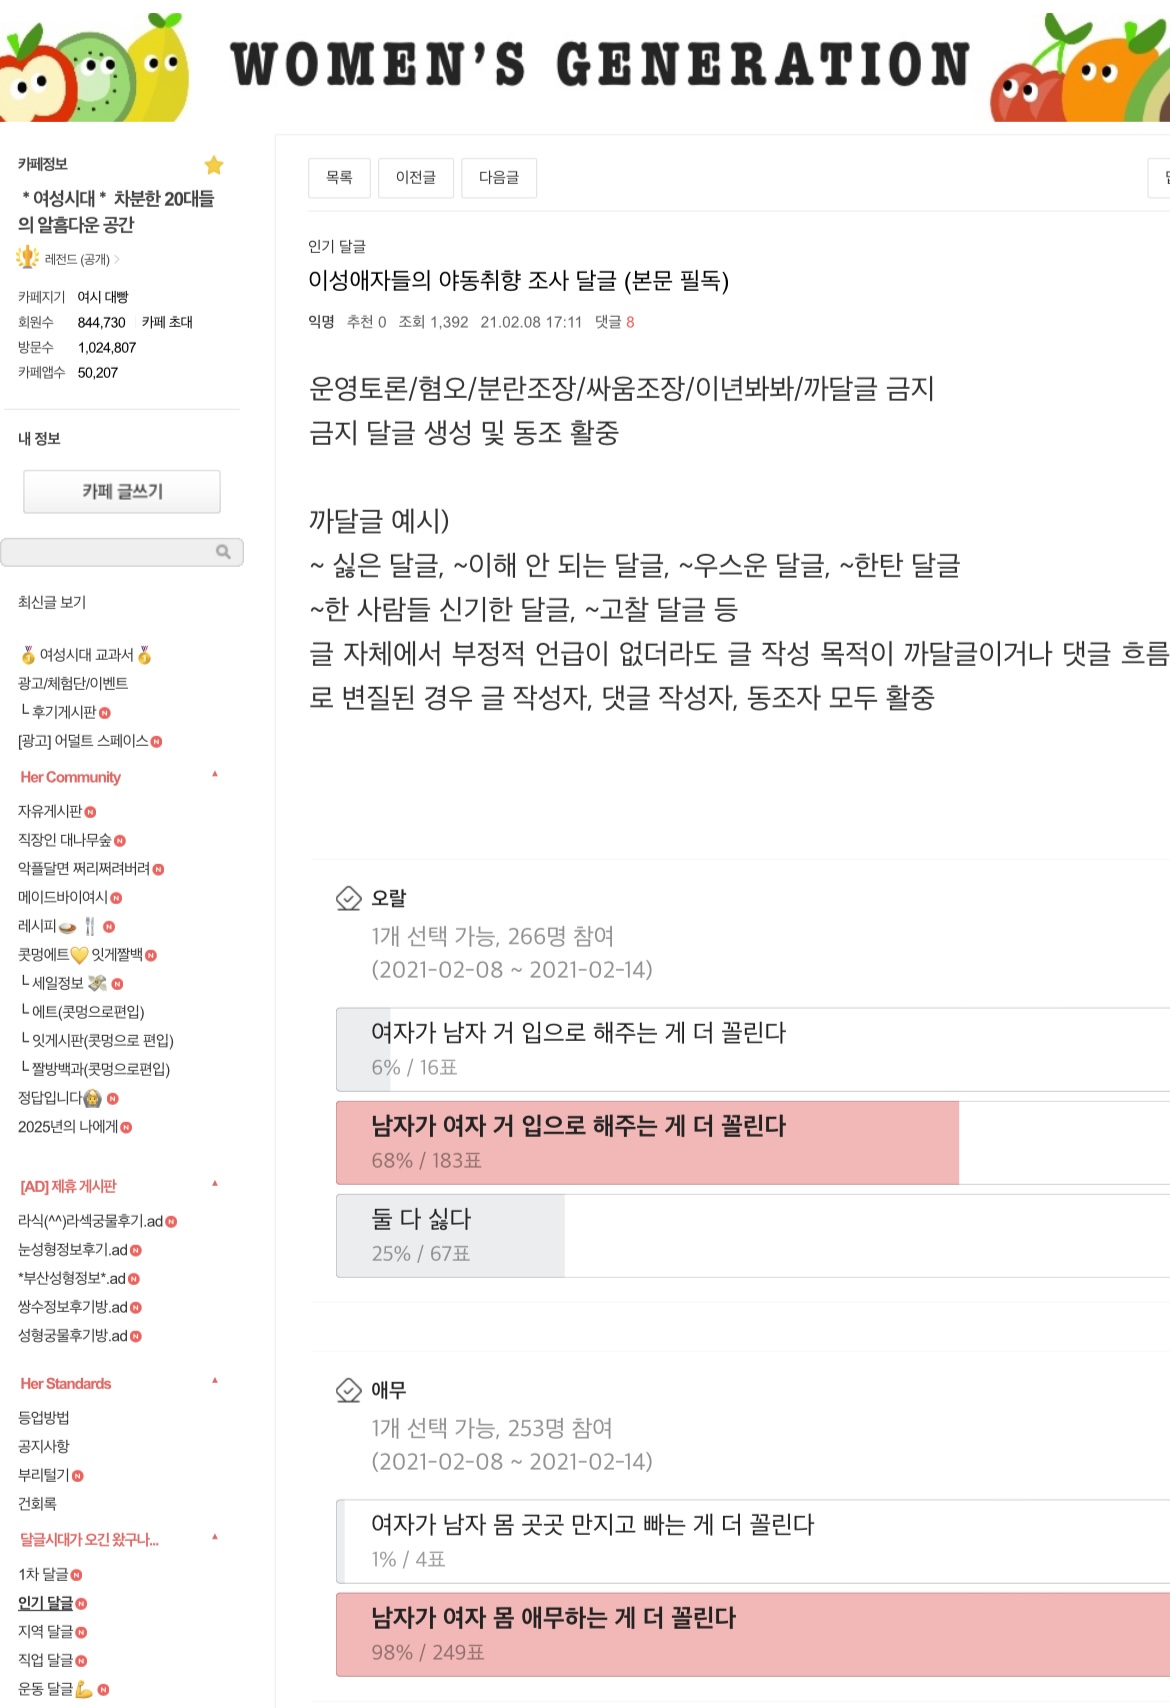Click the 목록 list button
The height and width of the screenshot is (1708, 1170).
[339, 178]
